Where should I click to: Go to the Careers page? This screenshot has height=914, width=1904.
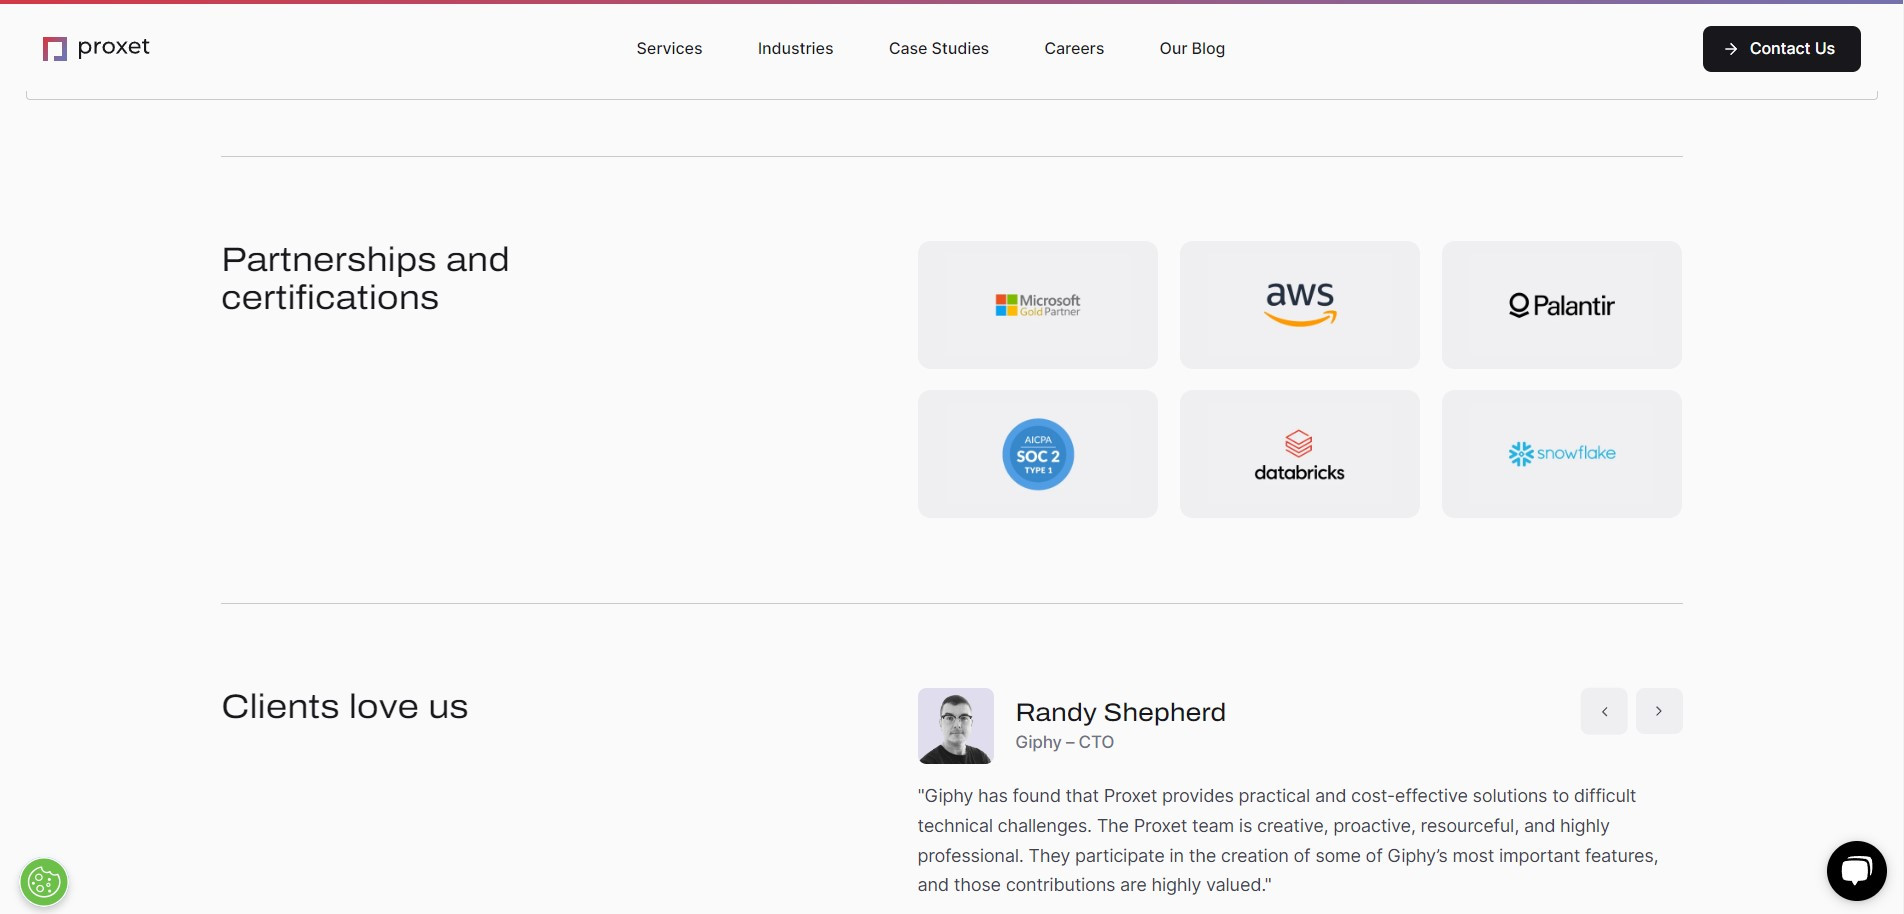(1073, 49)
